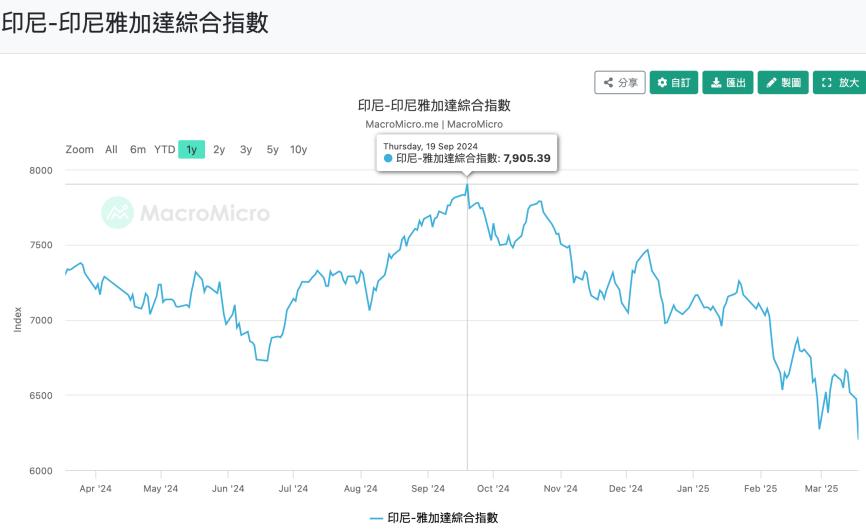Select the 3y zoom range
This screenshot has width=866, height=529.
click(x=246, y=150)
